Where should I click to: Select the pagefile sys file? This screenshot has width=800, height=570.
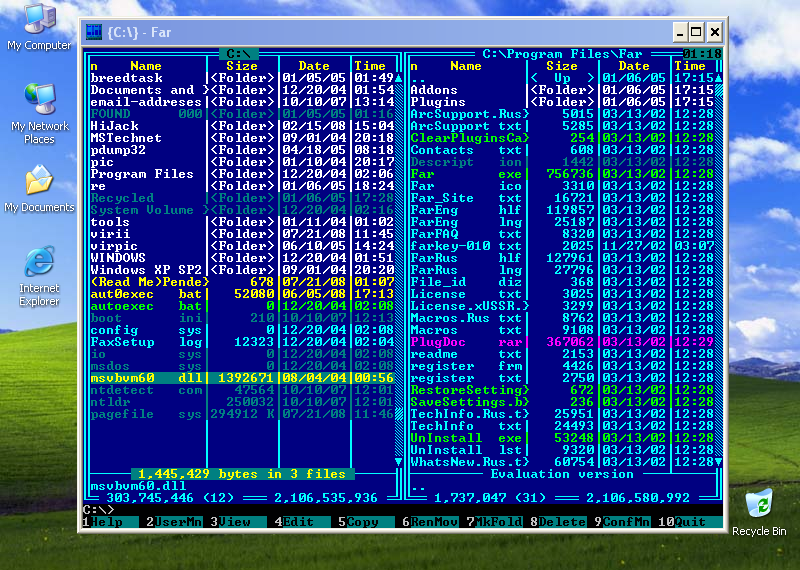242,414
